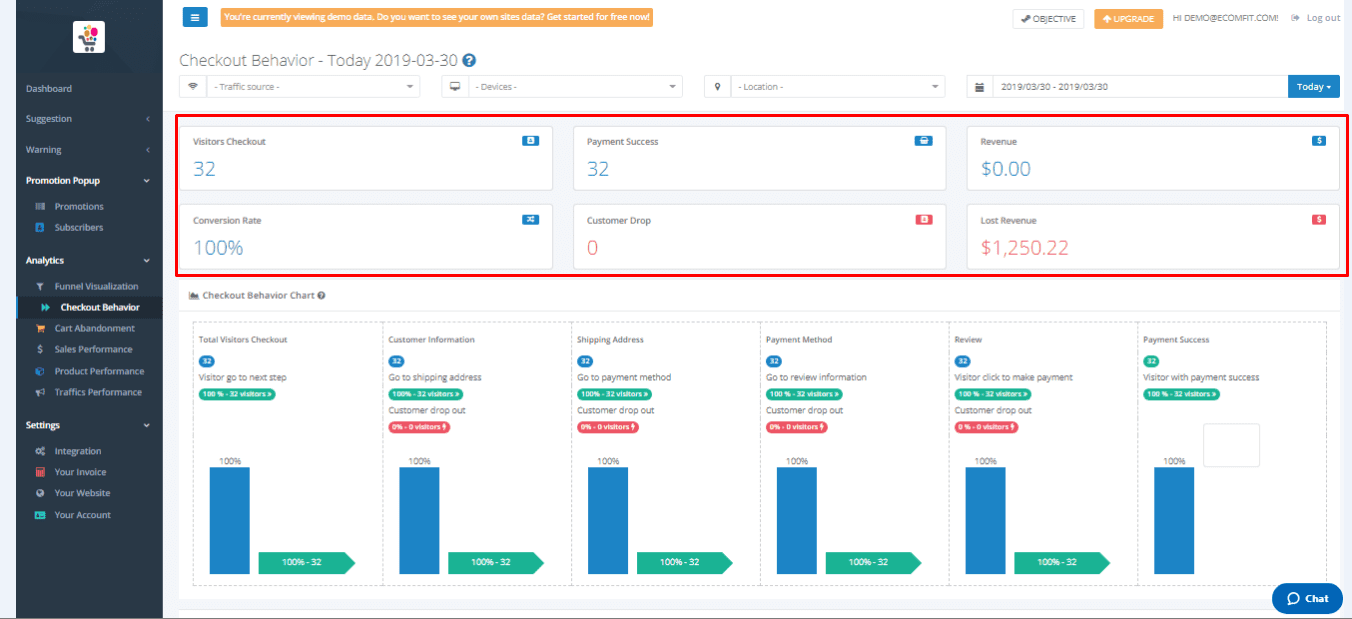Click the Ecomfit logo in sidebar

[89, 37]
